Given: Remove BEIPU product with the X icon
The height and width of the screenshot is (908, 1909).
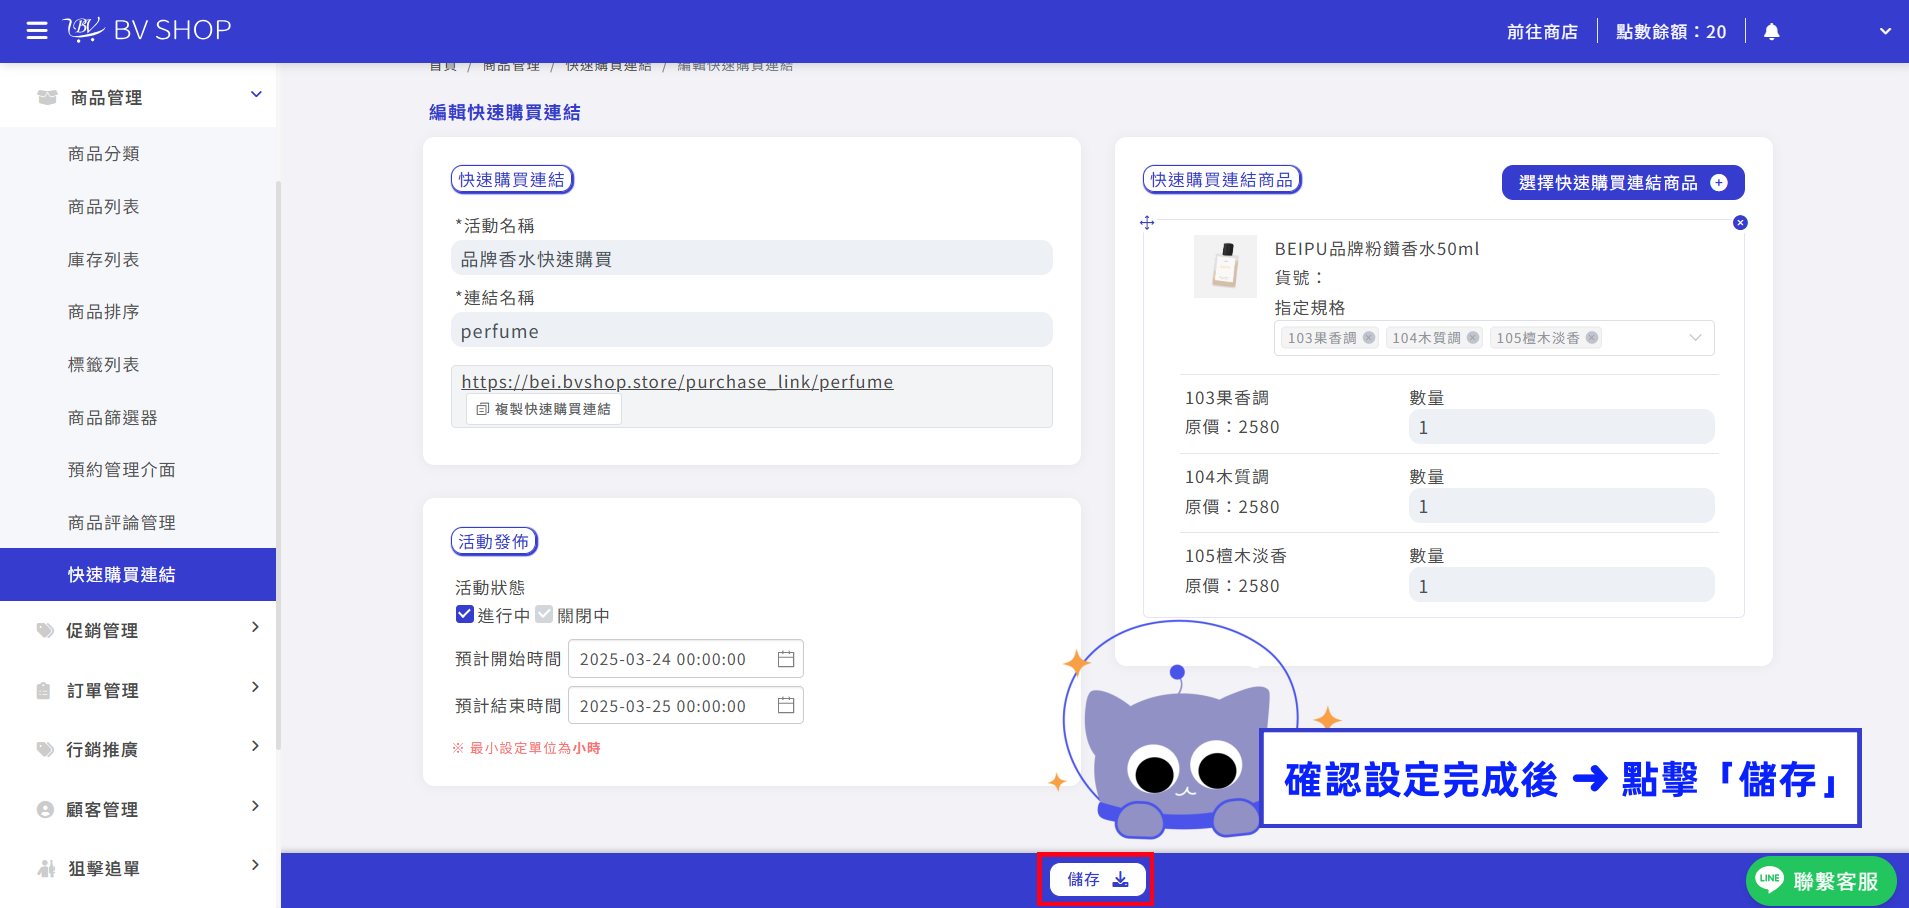Looking at the screenshot, I should pos(1740,223).
